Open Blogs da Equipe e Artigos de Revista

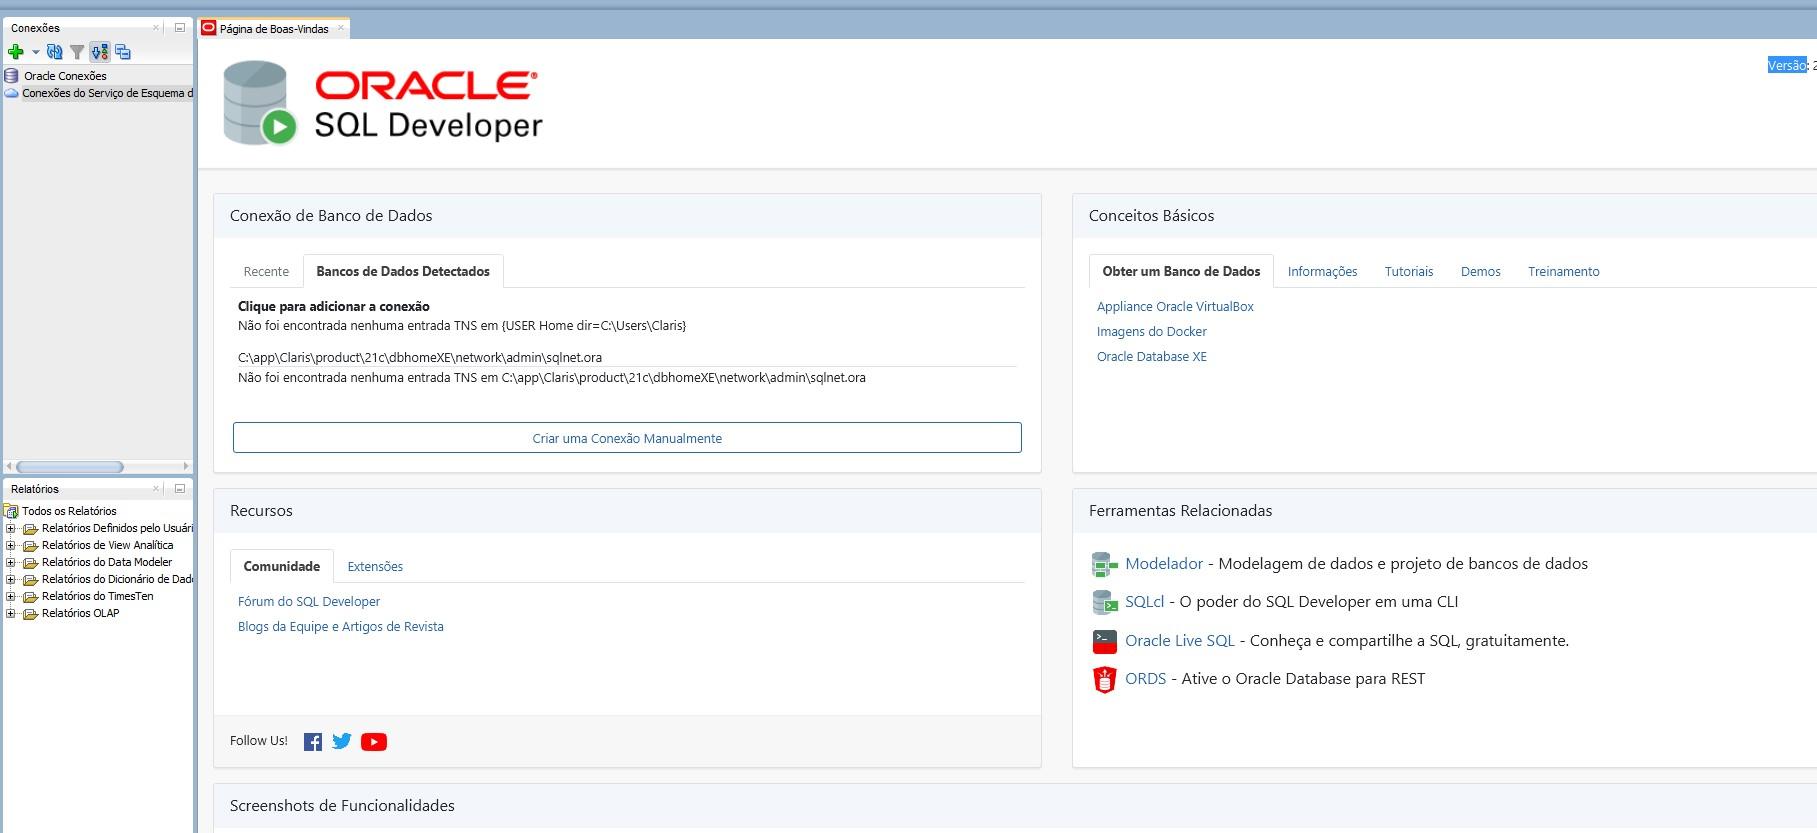click(x=341, y=627)
